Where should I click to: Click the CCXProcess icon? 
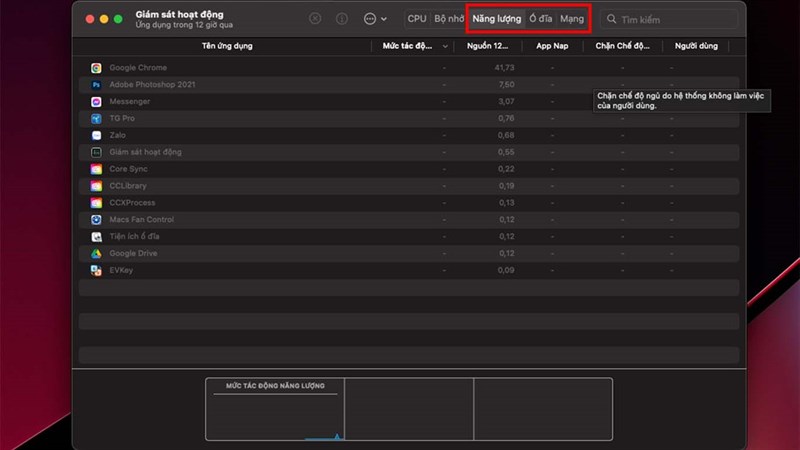pos(96,203)
